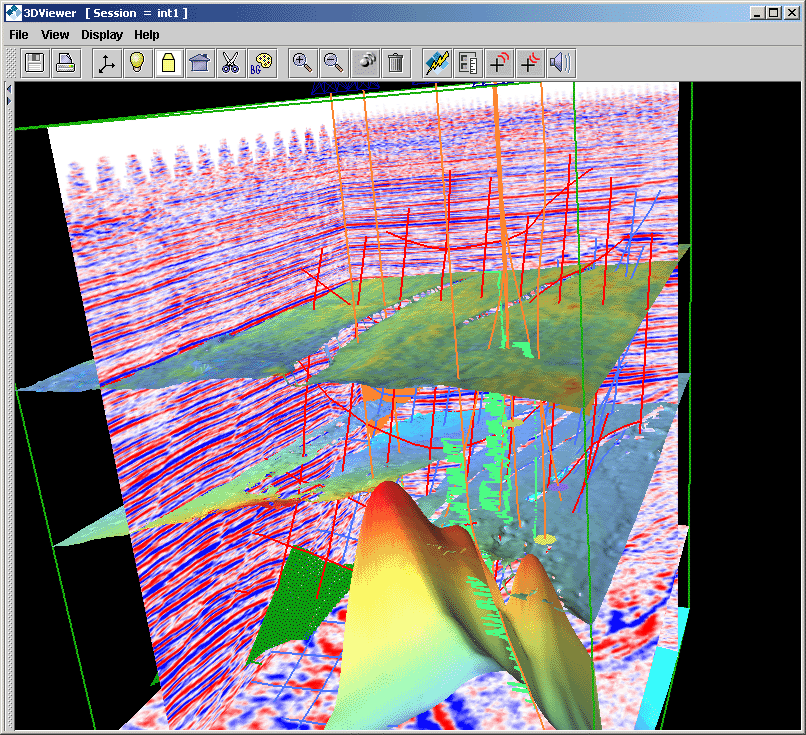The height and width of the screenshot is (735, 806).
Task: Open the Help menu
Action: pos(147,35)
